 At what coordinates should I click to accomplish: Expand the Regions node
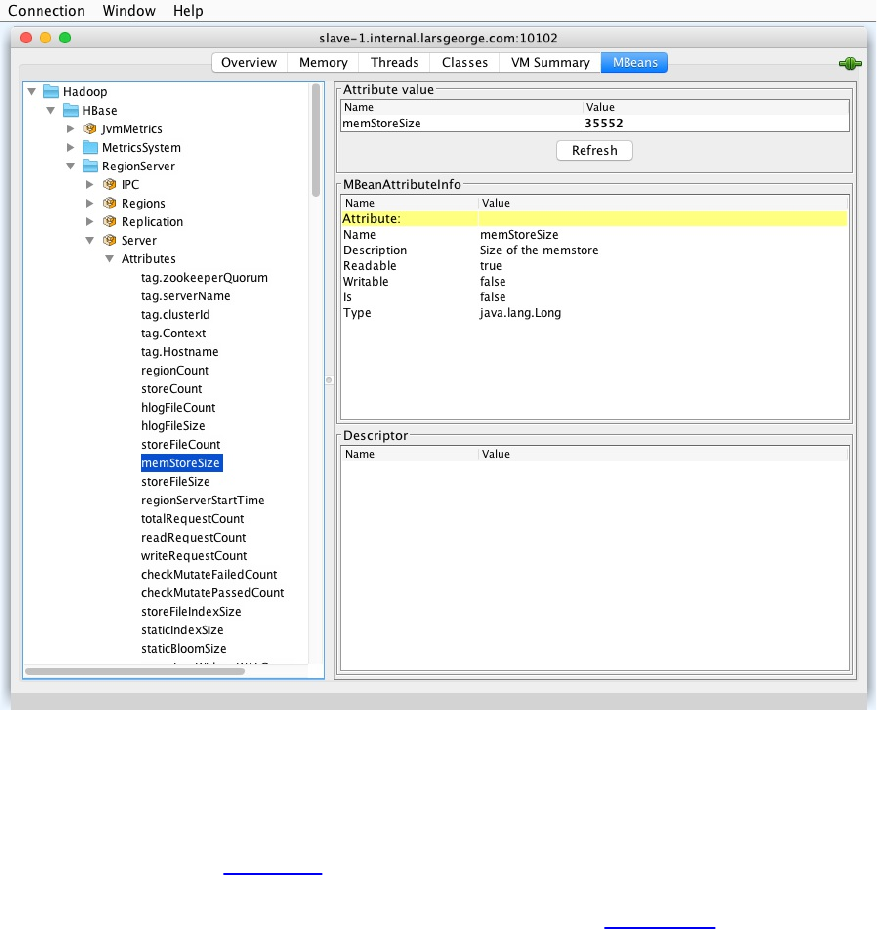point(89,203)
